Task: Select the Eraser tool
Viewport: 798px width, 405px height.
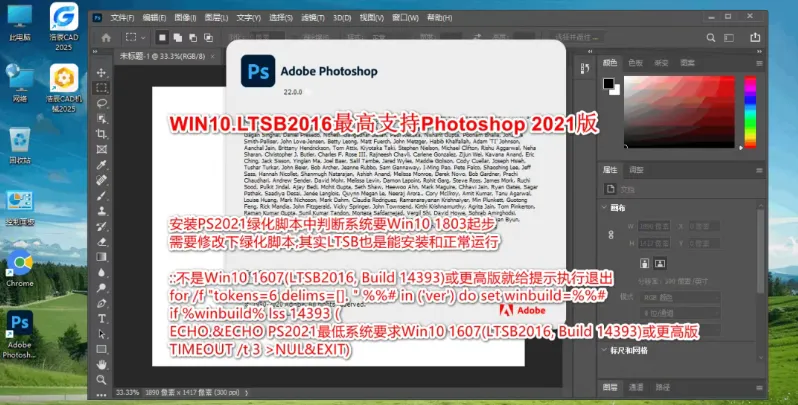Action: [101, 241]
